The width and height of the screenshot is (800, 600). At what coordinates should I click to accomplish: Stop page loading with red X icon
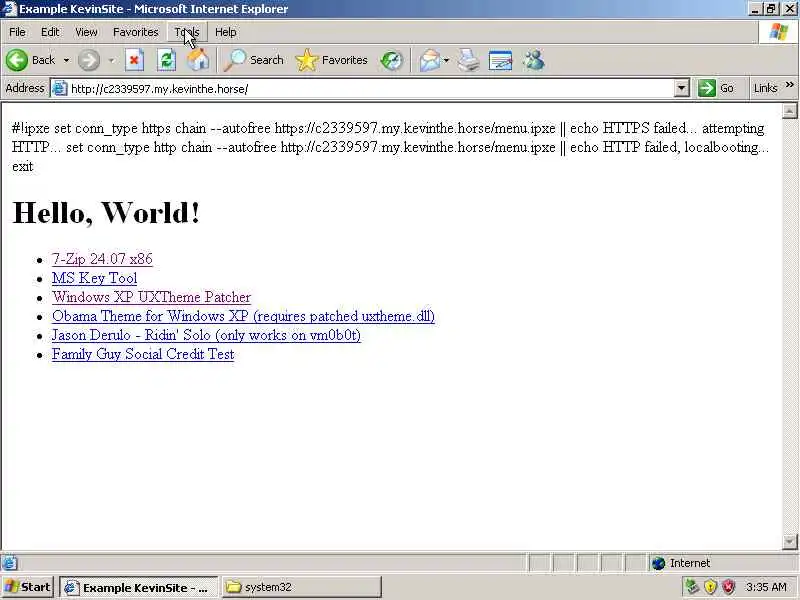[134, 60]
